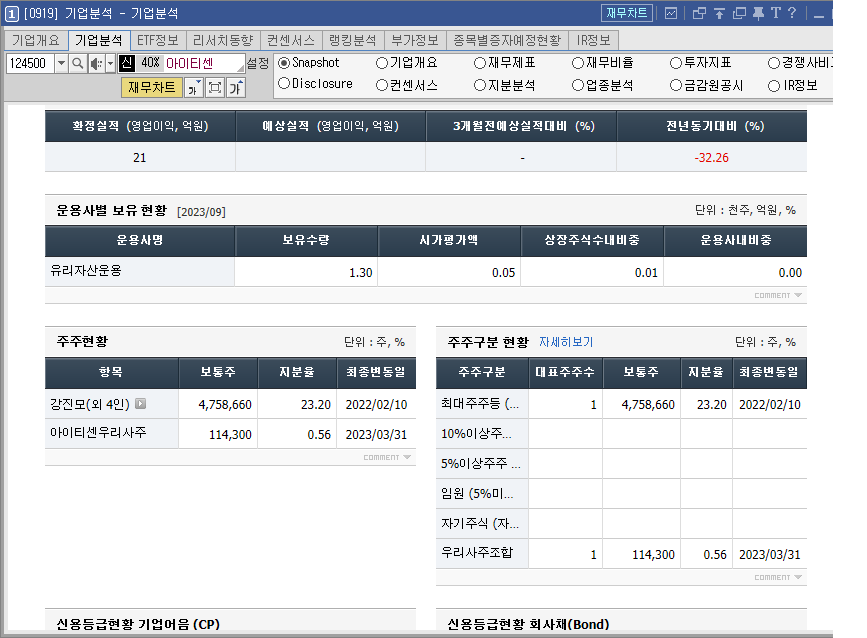Open help with the question mark icon

point(792,13)
